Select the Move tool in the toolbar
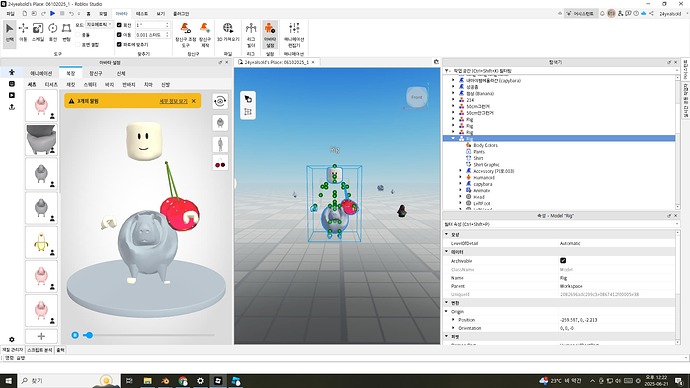This screenshot has height=388, width=690. click(23, 33)
